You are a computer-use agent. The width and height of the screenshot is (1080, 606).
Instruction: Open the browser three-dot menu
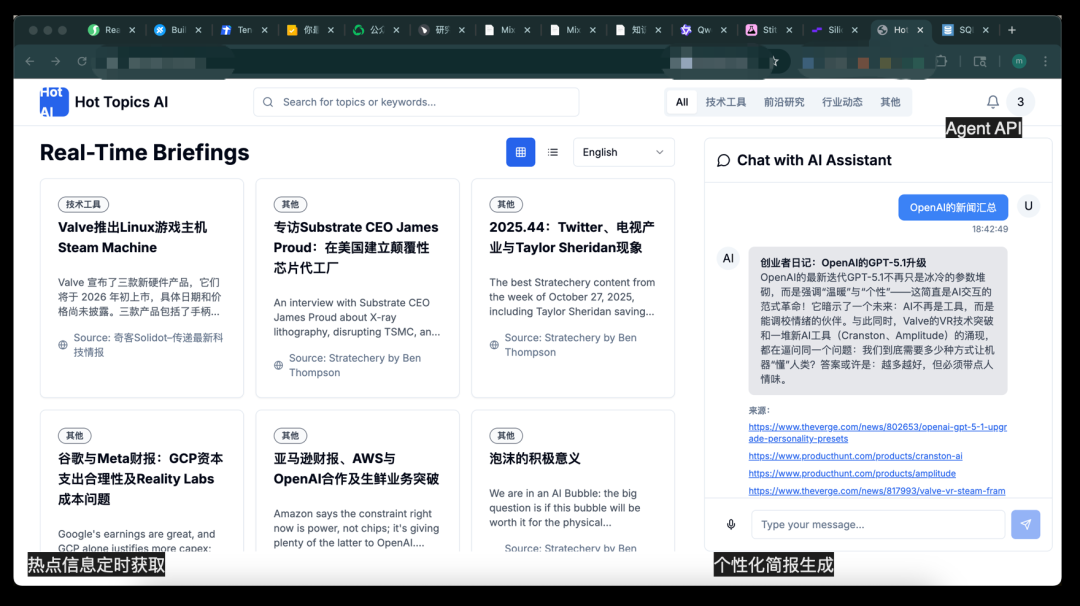point(1046,61)
